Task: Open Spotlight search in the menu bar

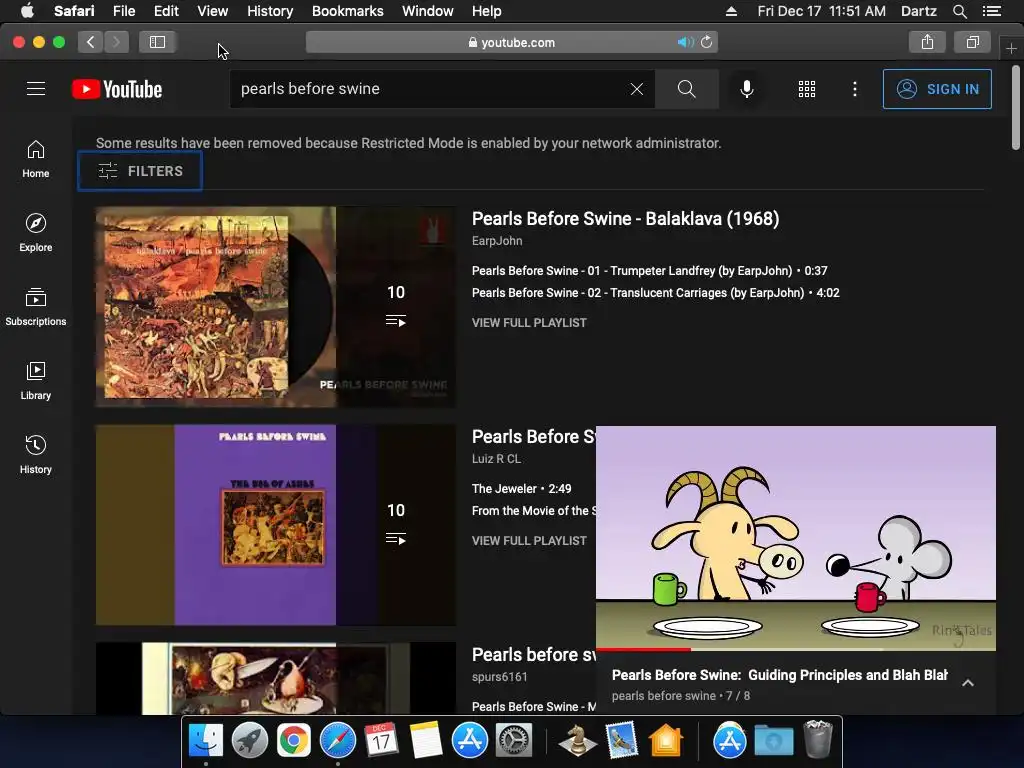Action: 959,11
